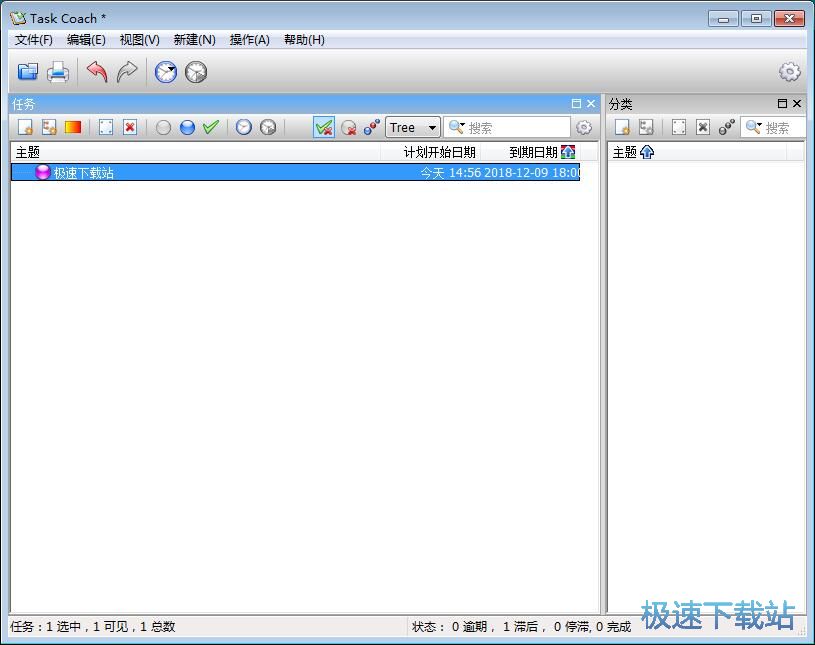The height and width of the screenshot is (645, 815).
Task: Click the orange-red gradient new-from-template icon
Action: pos(73,127)
